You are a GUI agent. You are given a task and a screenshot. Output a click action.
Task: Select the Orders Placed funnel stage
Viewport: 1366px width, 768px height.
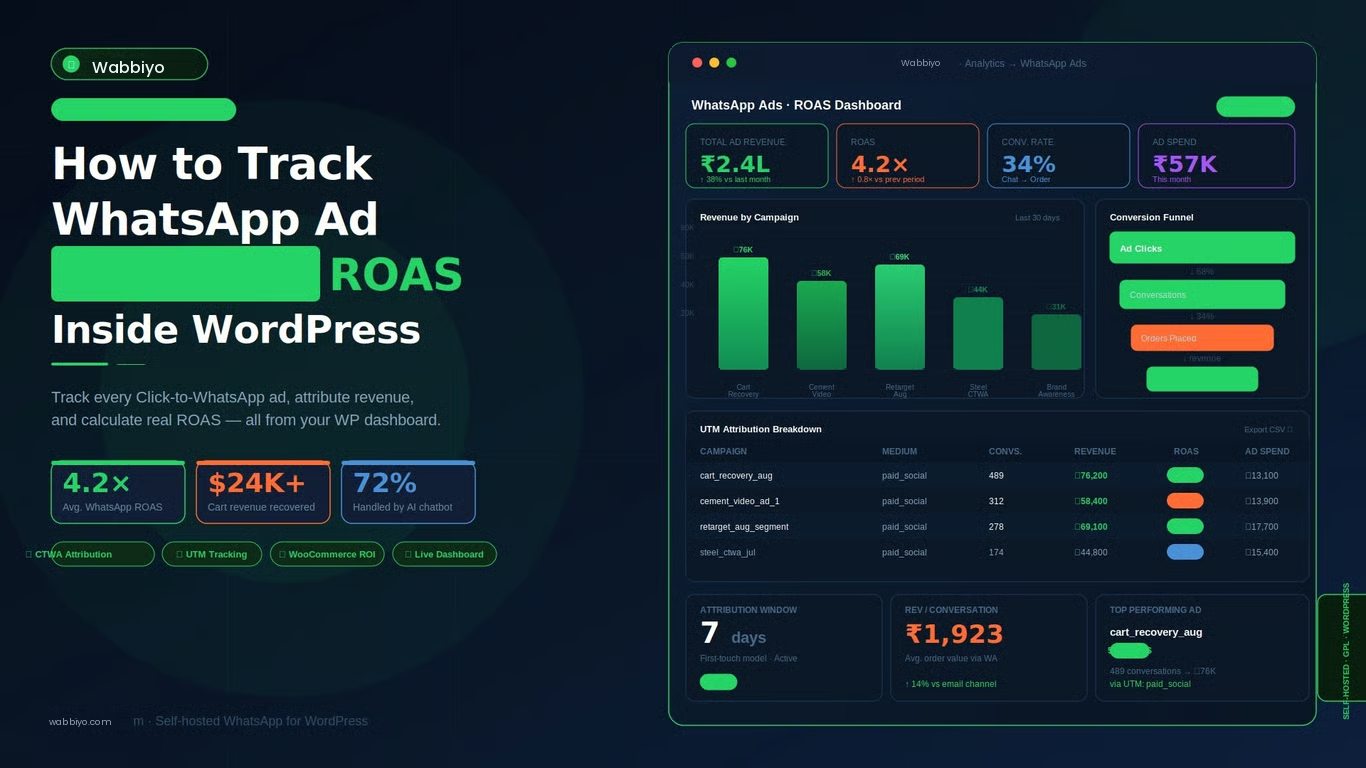click(1202, 338)
